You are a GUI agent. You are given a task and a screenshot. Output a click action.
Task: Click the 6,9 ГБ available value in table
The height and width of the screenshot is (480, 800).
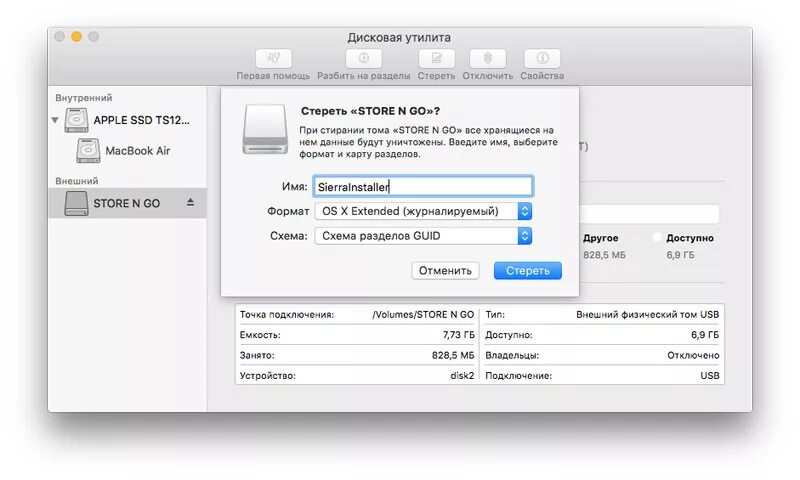click(x=705, y=335)
